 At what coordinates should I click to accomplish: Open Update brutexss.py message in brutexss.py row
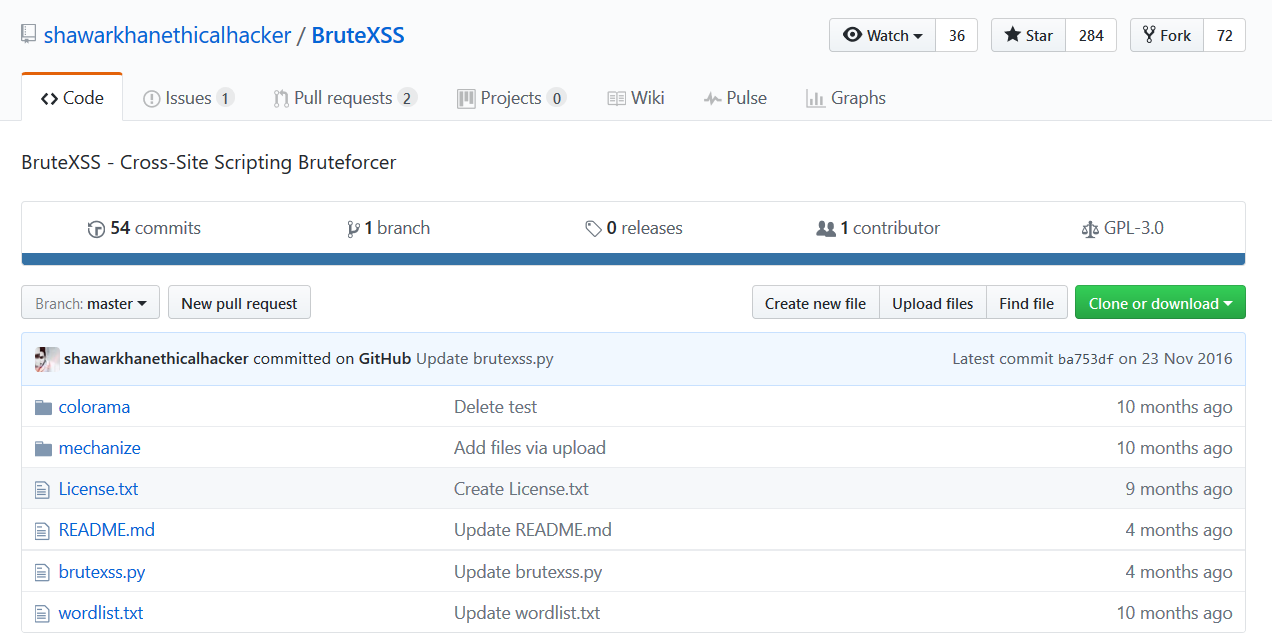coord(528,572)
